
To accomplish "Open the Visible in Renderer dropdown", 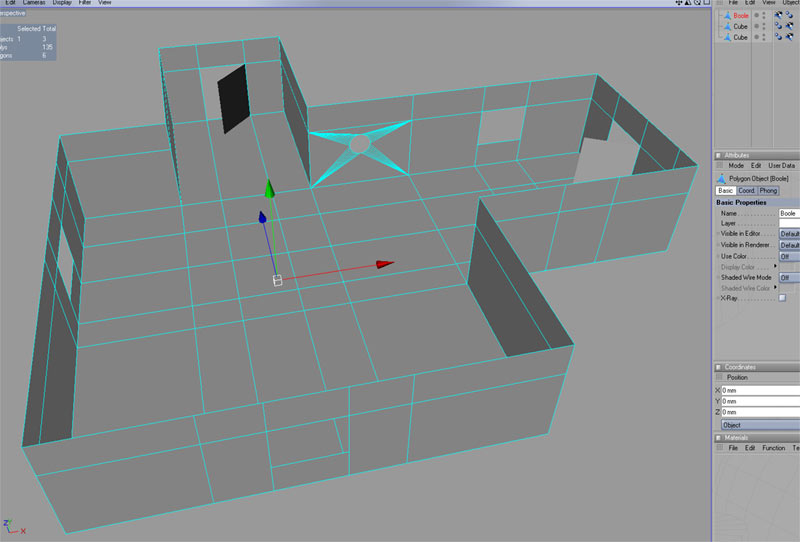I will [789, 245].
